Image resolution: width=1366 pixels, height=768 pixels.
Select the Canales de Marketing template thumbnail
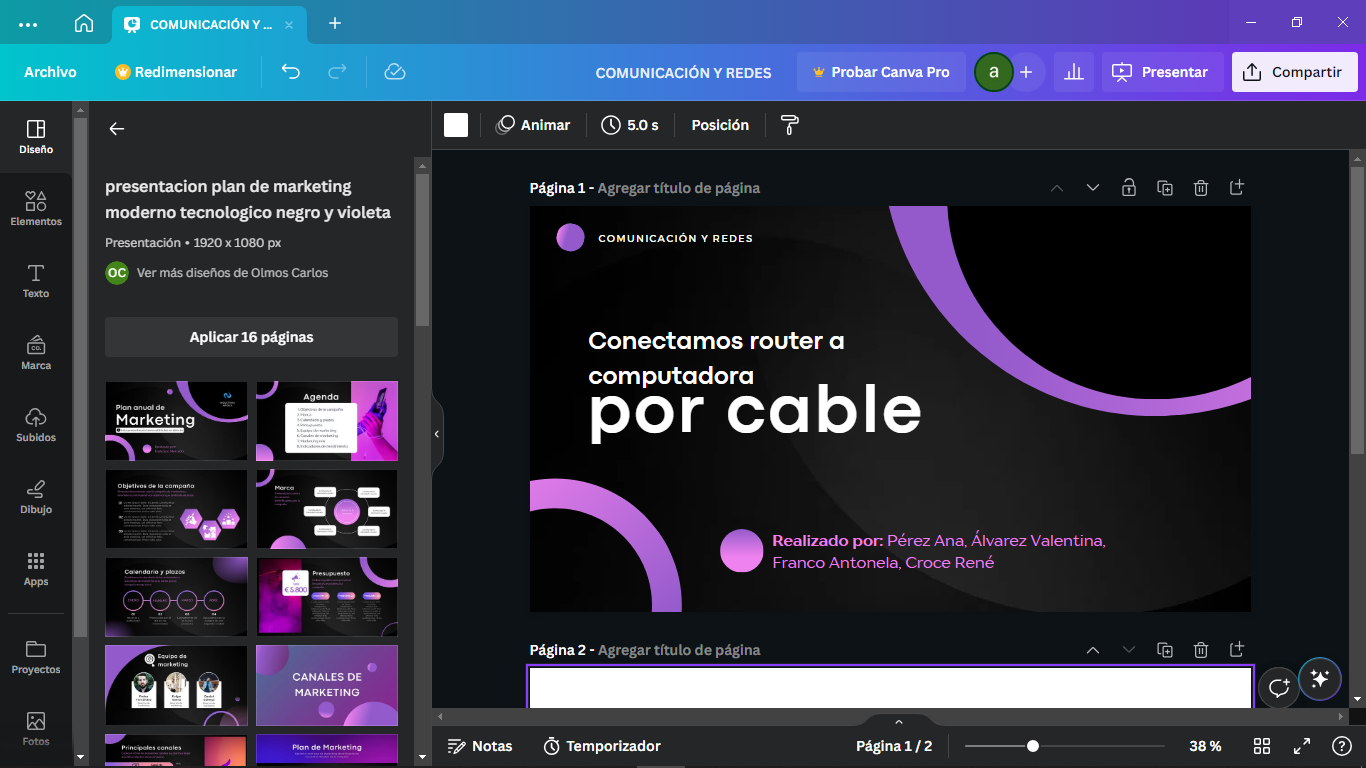[327, 685]
